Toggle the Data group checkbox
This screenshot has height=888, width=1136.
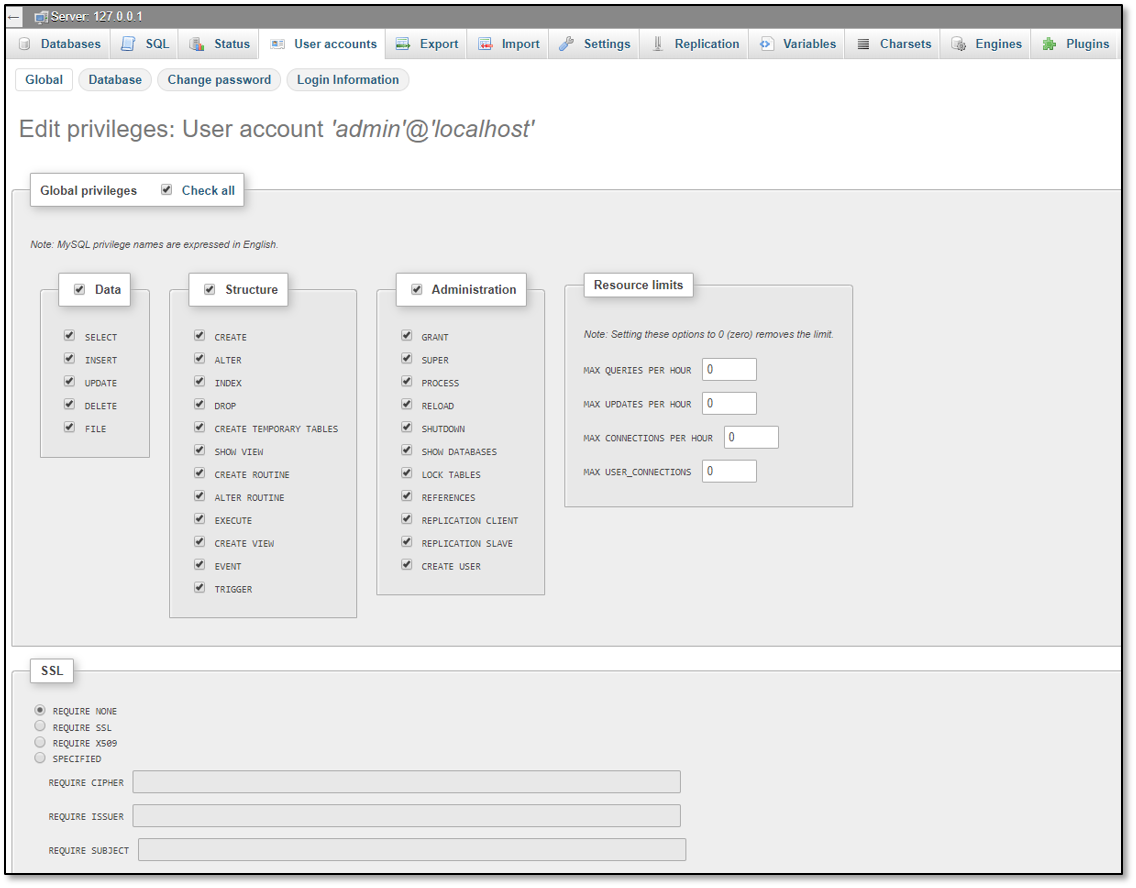click(80, 289)
